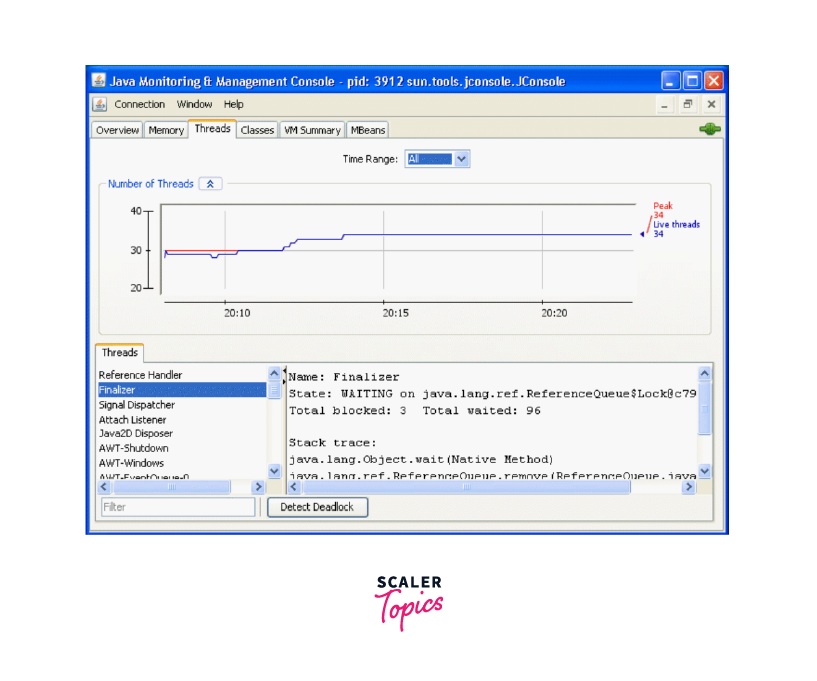Switch to the Memory tab
This screenshot has height=681, width=817.
click(166, 130)
